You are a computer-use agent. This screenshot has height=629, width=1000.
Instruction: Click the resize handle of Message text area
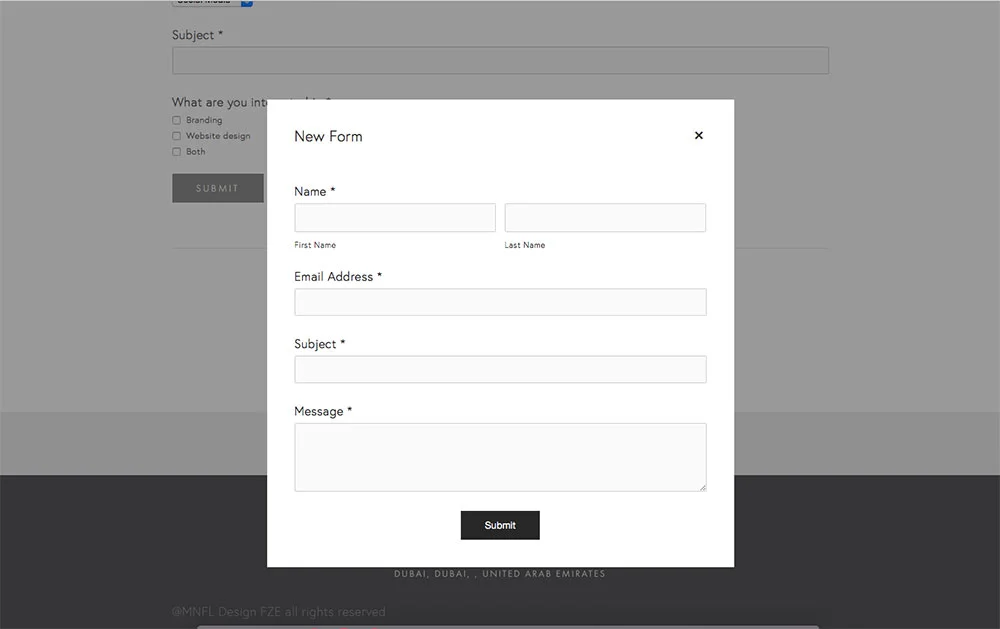coord(702,487)
